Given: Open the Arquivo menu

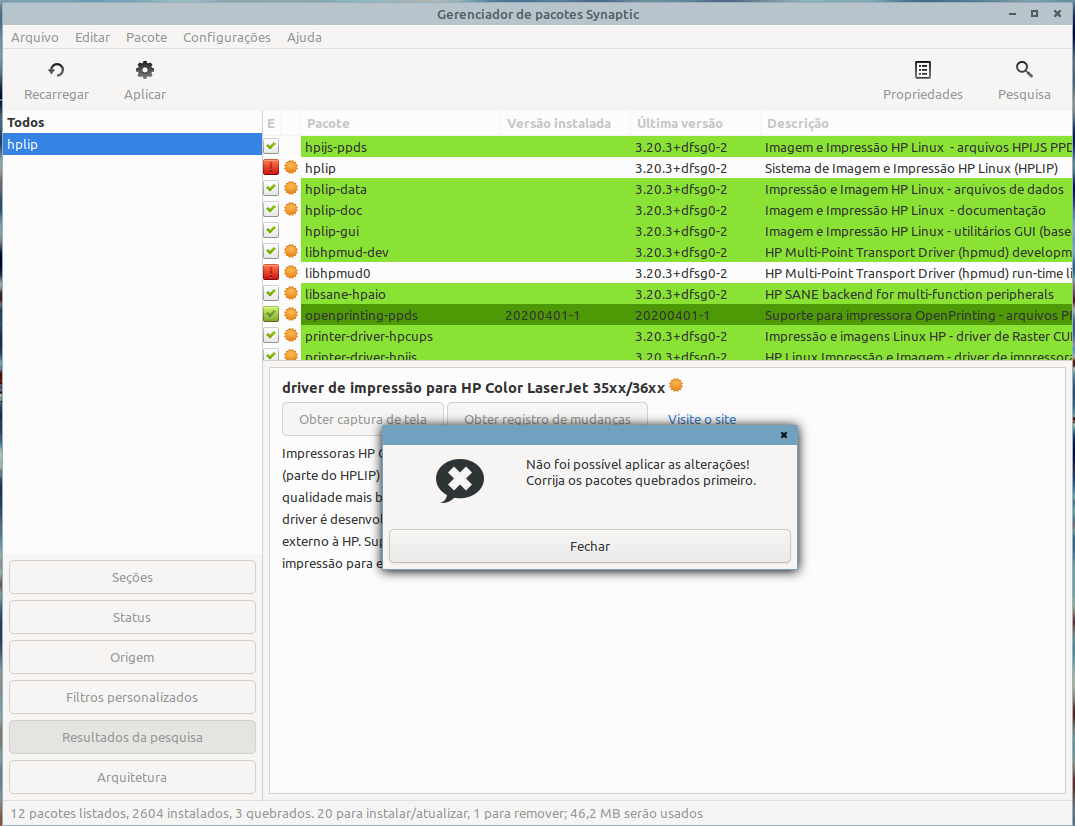Looking at the screenshot, I should pos(35,38).
